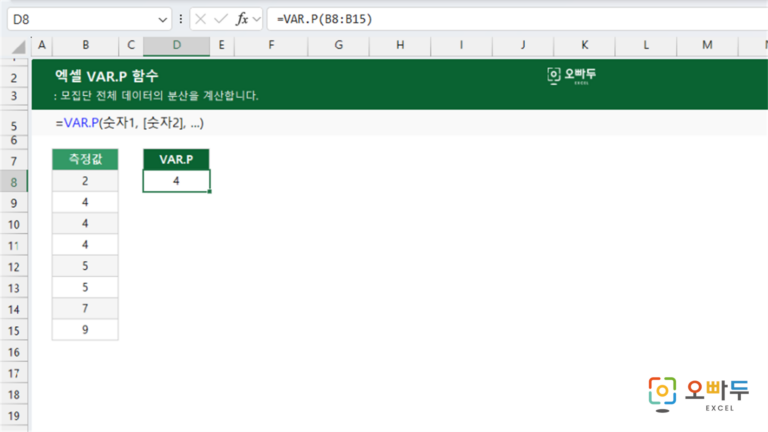This screenshot has width=768, height=432.
Task: Click the Insert Function fx icon
Action: tap(242, 19)
